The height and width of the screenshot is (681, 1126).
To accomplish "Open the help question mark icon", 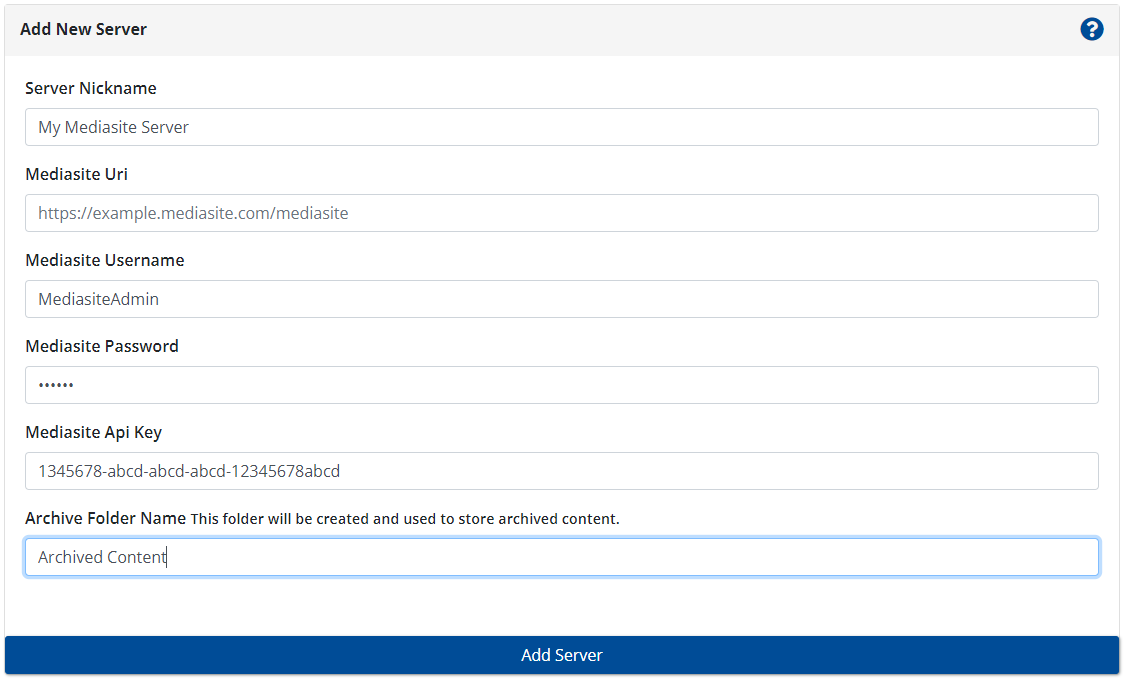I will pos(1091,29).
